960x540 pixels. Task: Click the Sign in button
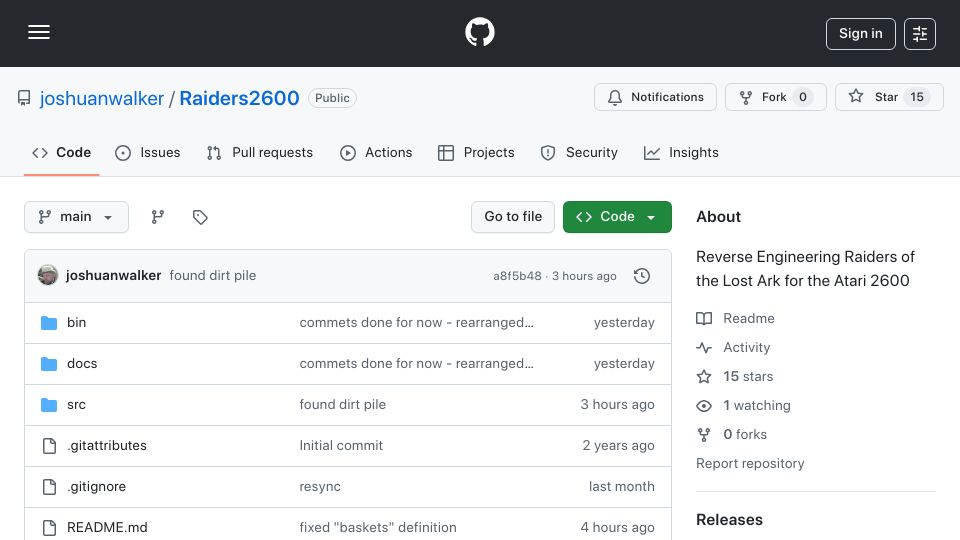(x=860, y=34)
